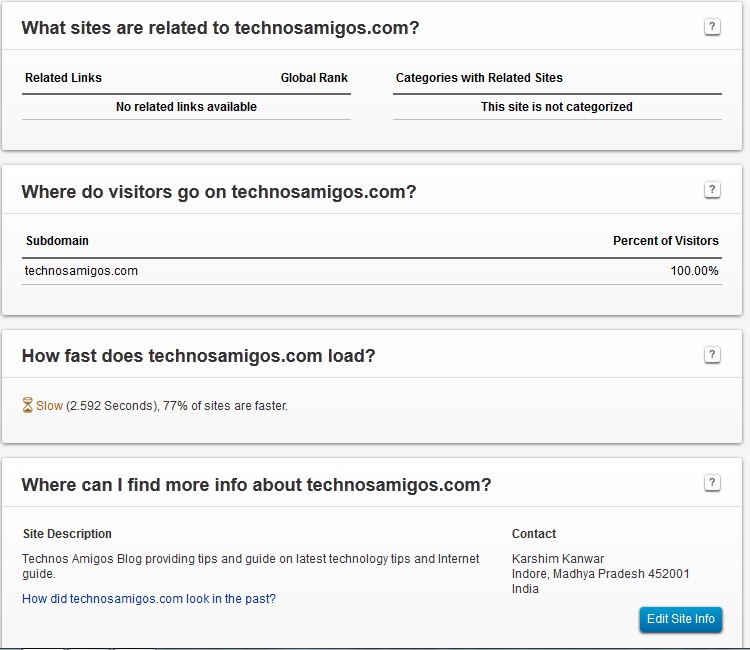The width and height of the screenshot is (750, 650).
Task: Click the 100.00% visitors value
Action: (x=694, y=271)
